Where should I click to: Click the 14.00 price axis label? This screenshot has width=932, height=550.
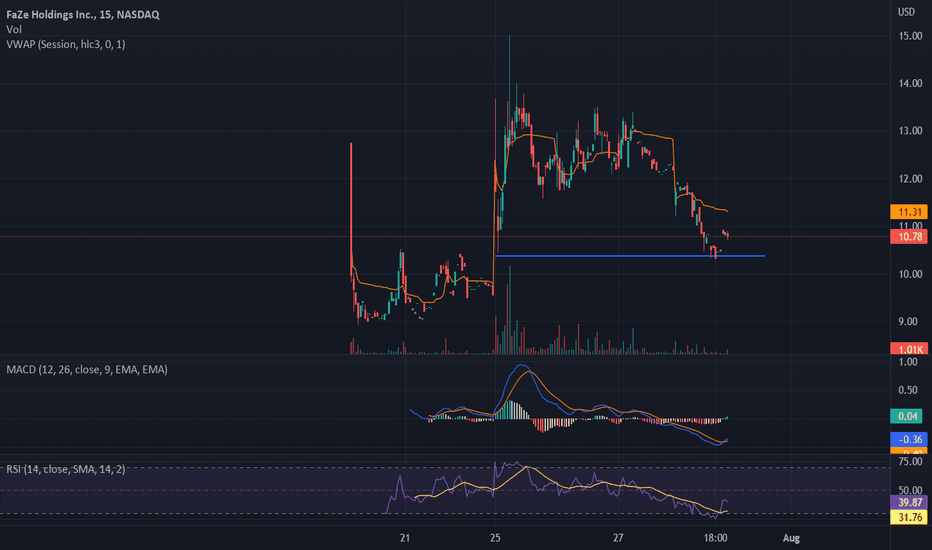910,83
